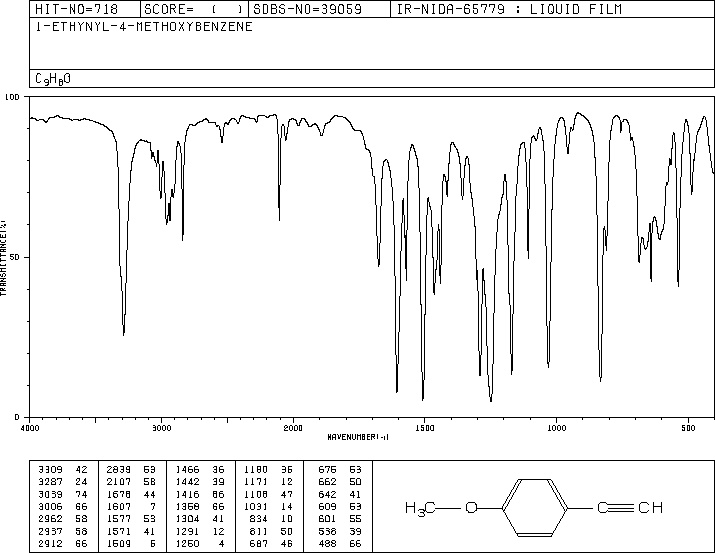Click the 1000 wavenumber axis label
This screenshot has height=553, width=715.
pyautogui.click(x=556, y=428)
